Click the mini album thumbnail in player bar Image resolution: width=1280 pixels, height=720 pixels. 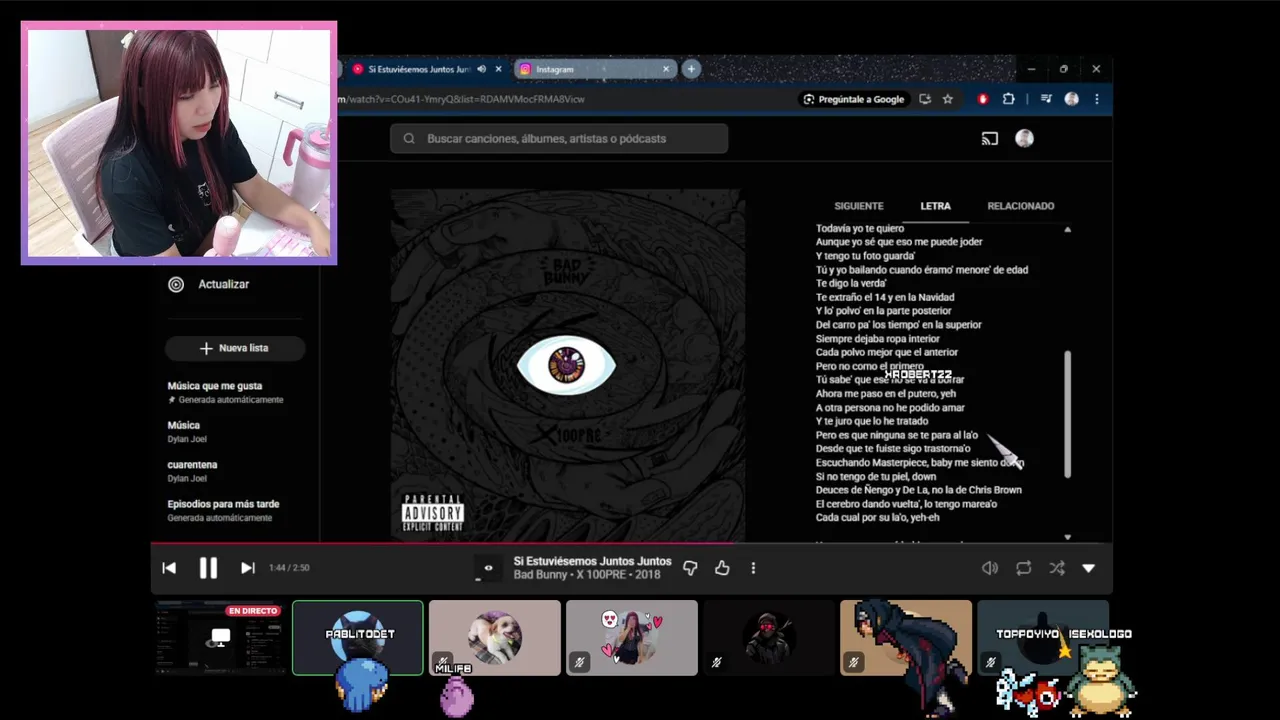[488, 568]
